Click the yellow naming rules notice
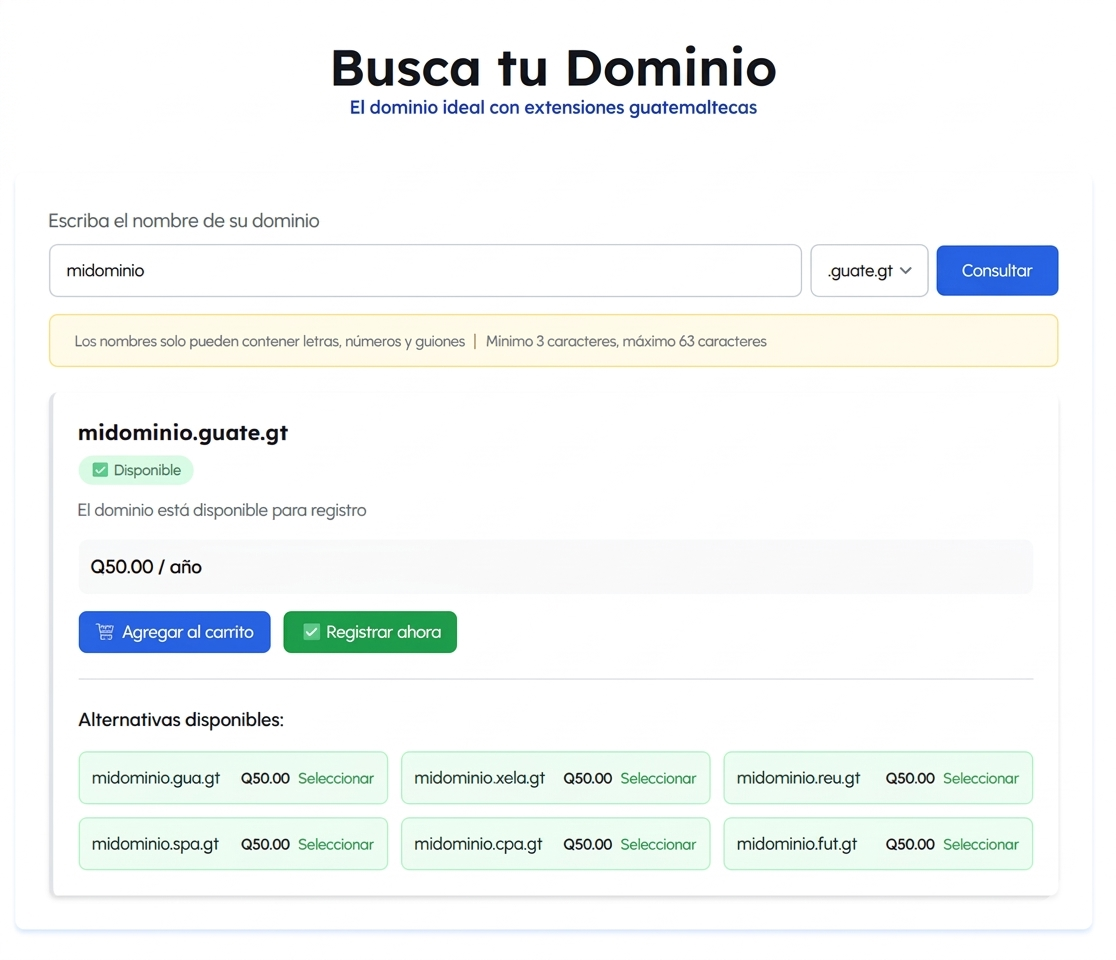 point(553,341)
